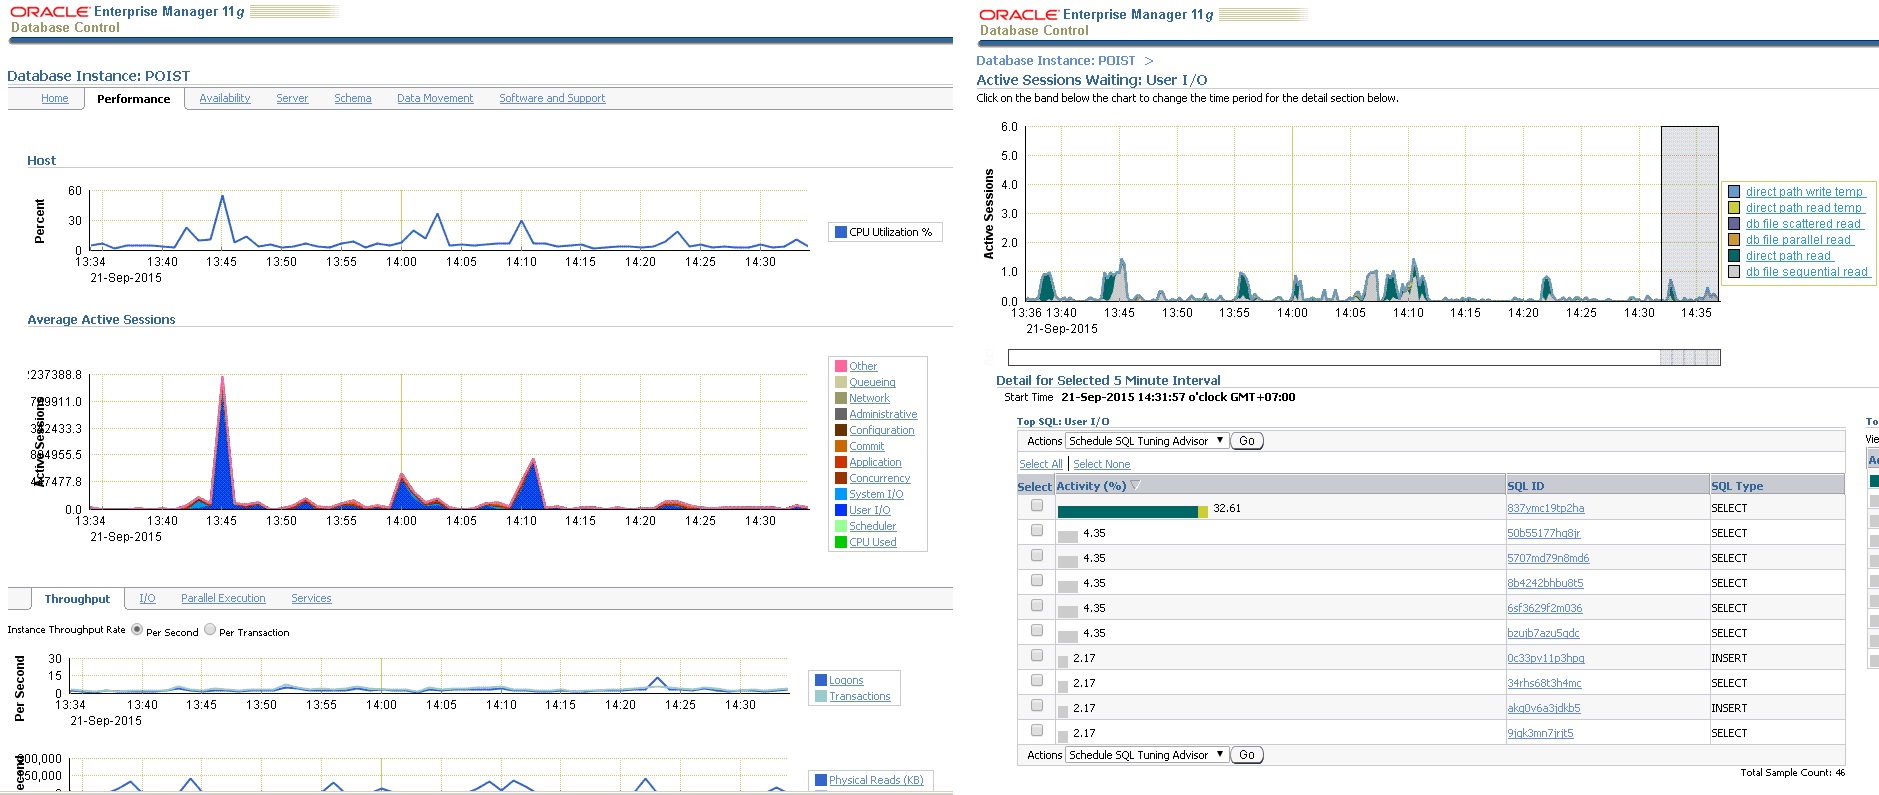Open the Parallel Execution tab
Image resolution: width=1879 pixels, height=795 pixels.
click(223, 598)
